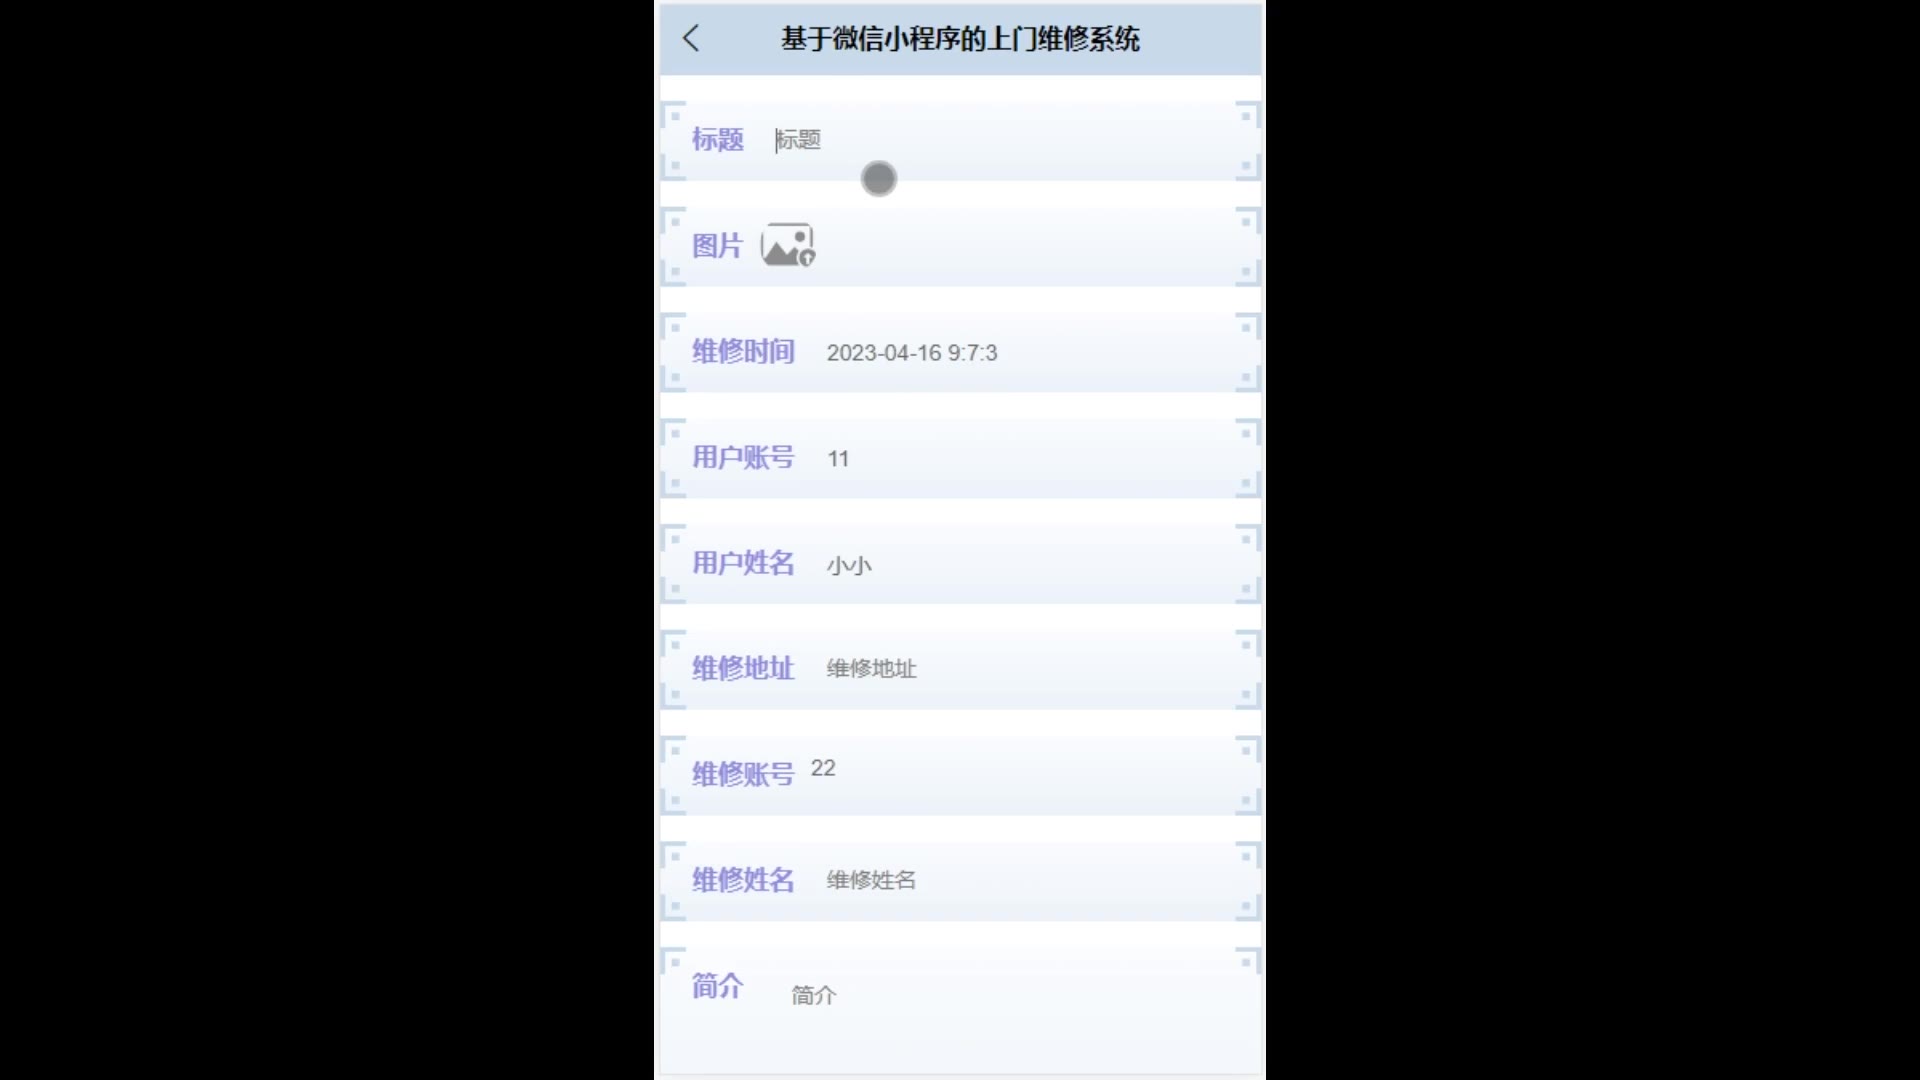Image resolution: width=1920 pixels, height=1080 pixels.
Task: Click the 标题 field label
Action: pyautogui.click(x=718, y=140)
